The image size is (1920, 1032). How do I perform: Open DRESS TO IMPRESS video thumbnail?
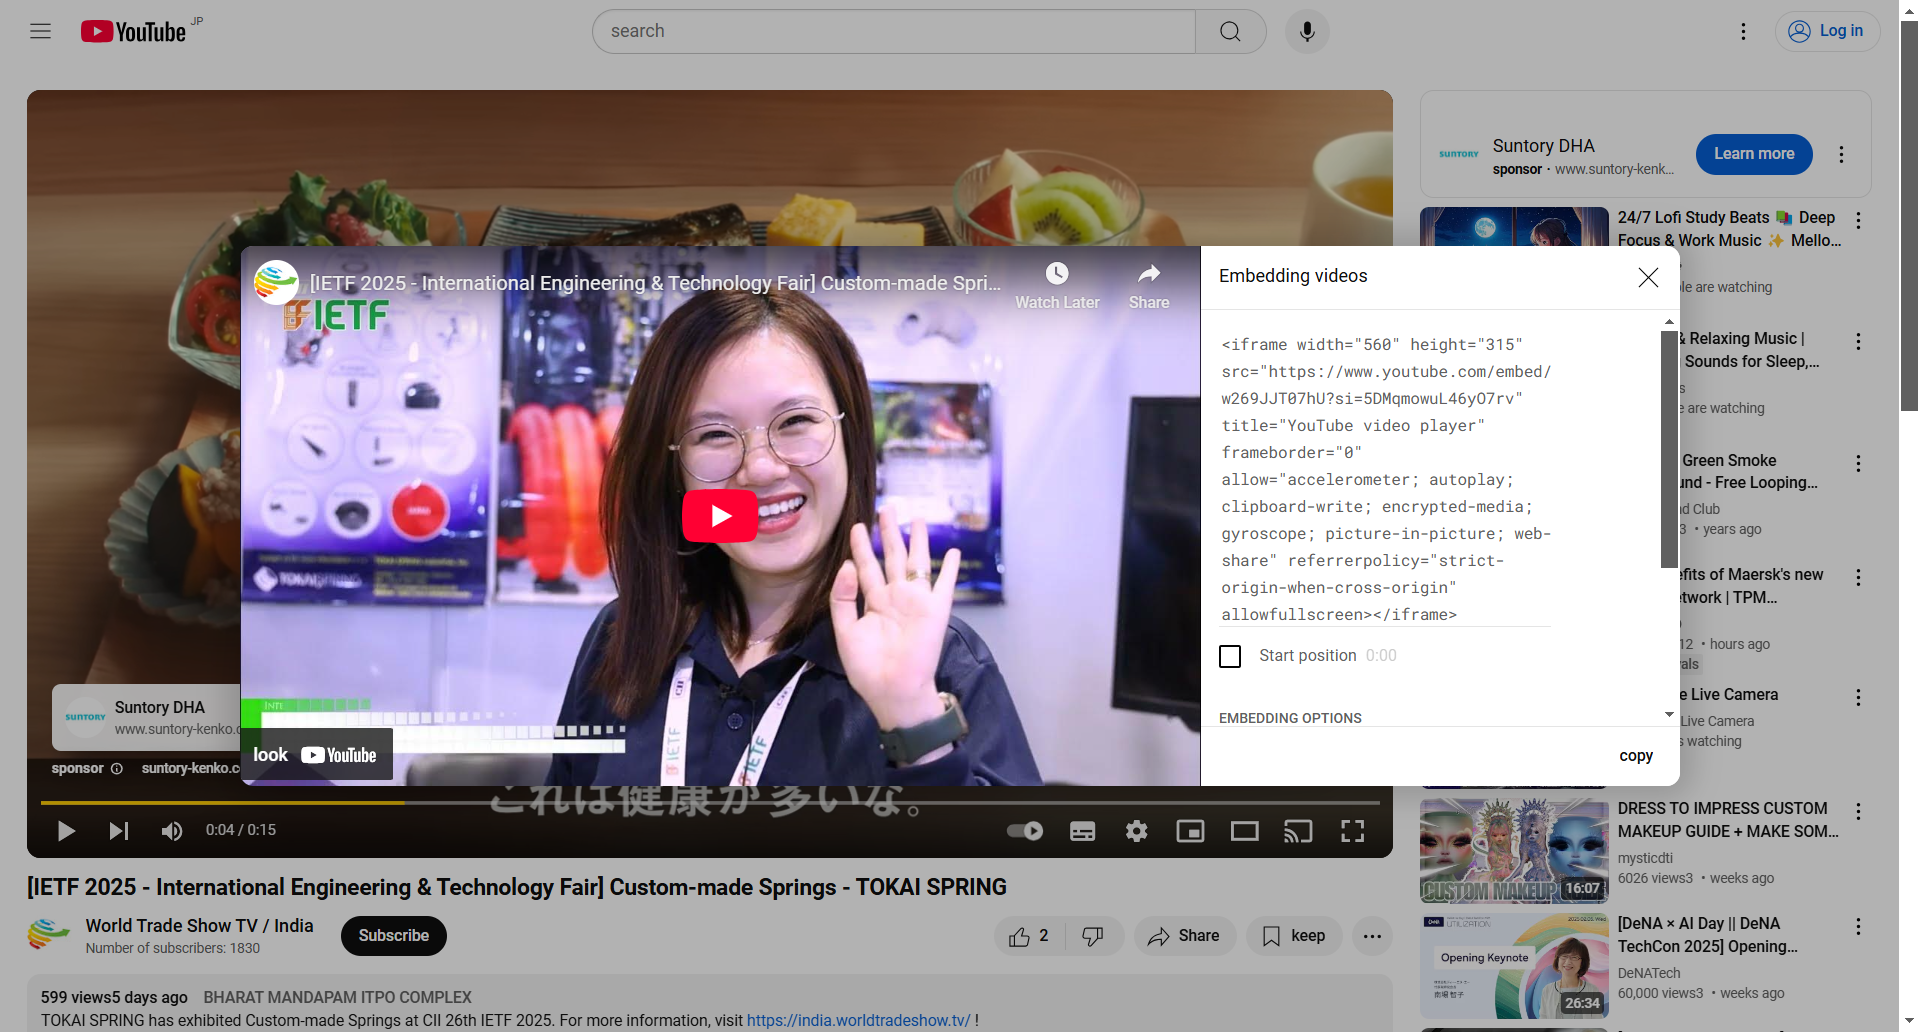point(1514,851)
